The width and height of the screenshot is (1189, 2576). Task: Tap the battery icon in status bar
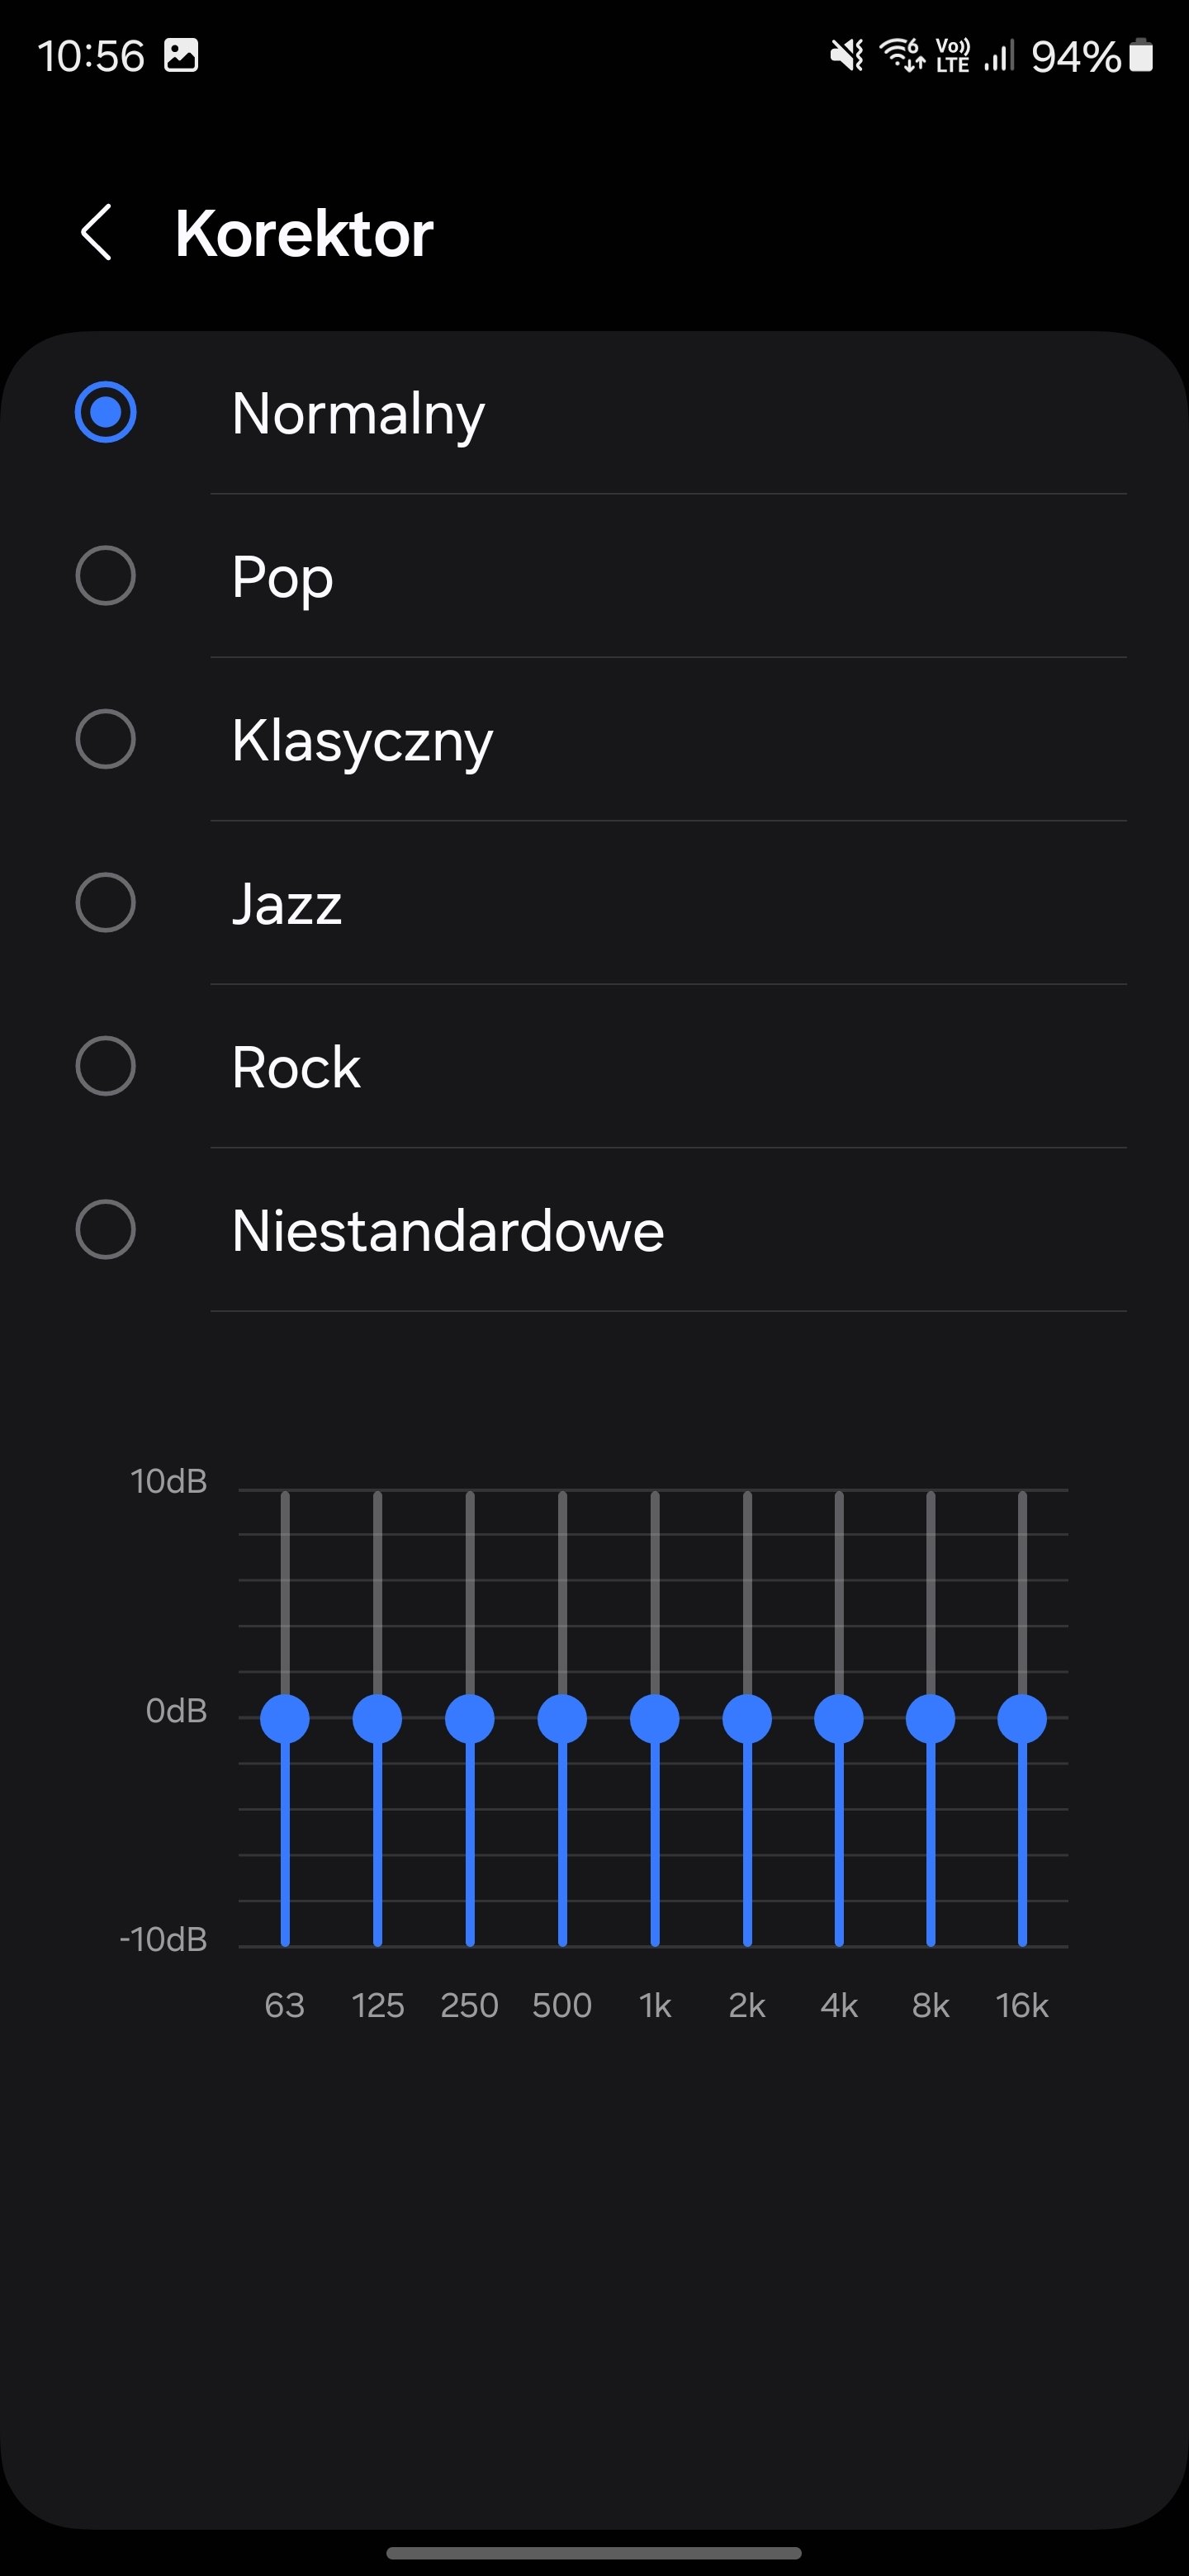pyautogui.click(x=1141, y=56)
